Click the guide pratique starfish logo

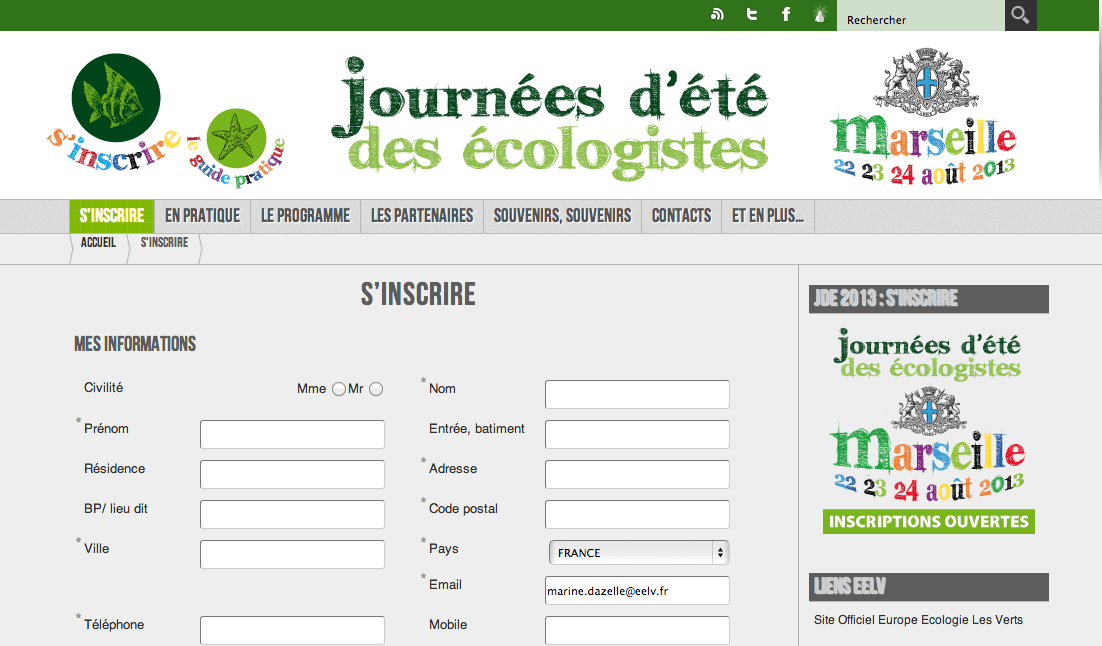237,148
